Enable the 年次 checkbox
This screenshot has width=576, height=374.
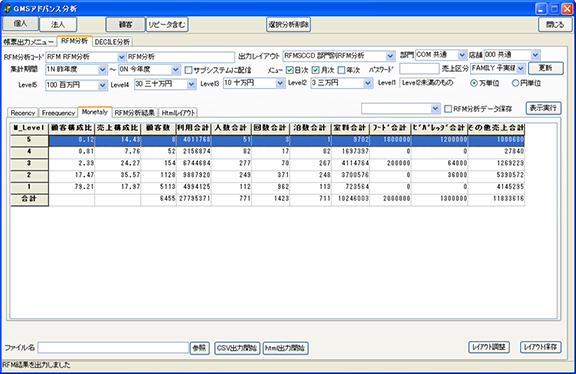[x=341, y=70]
